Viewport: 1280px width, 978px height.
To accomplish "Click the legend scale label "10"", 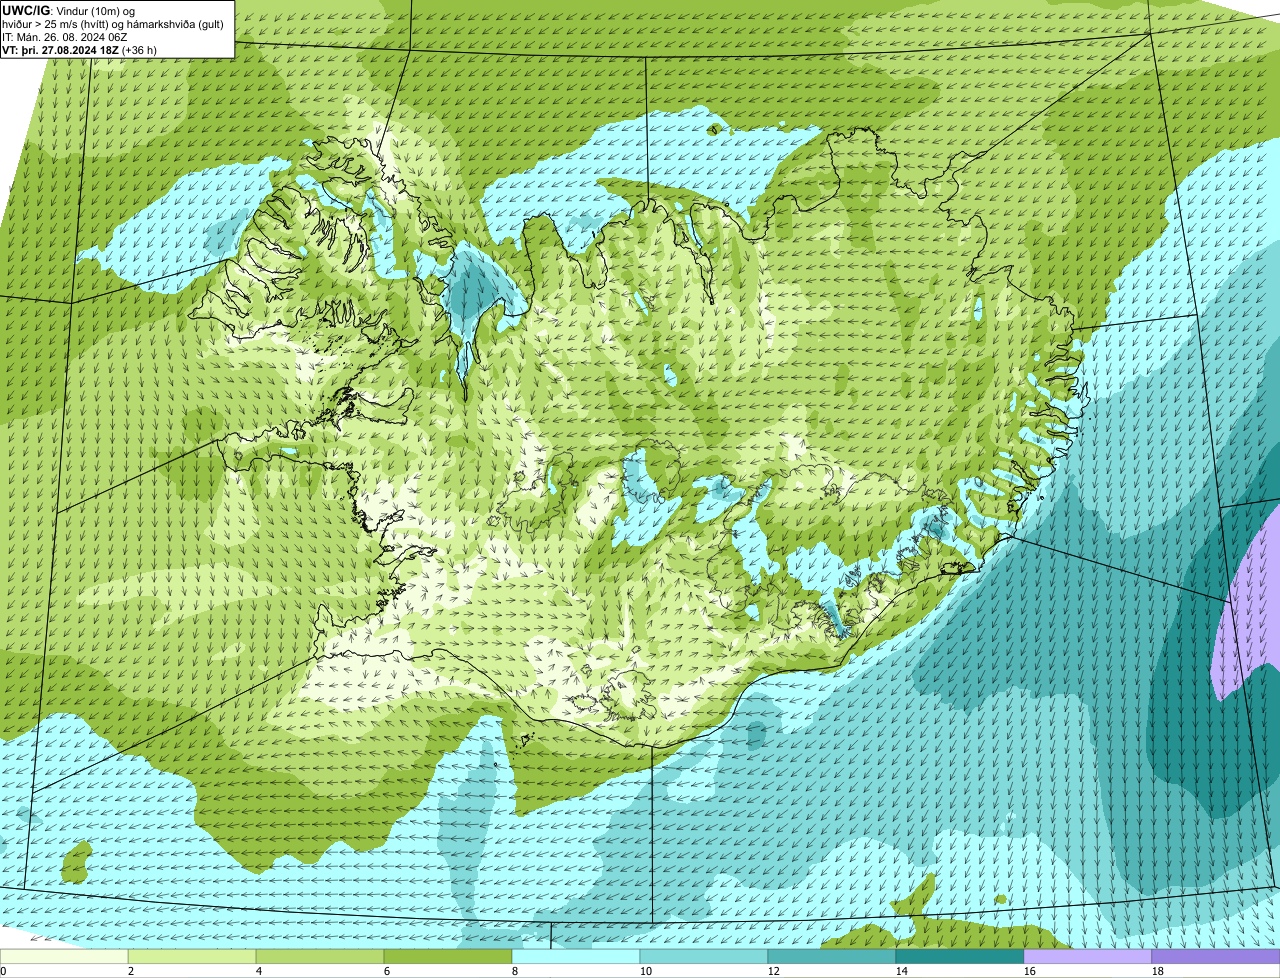I will [x=646, y=971].
